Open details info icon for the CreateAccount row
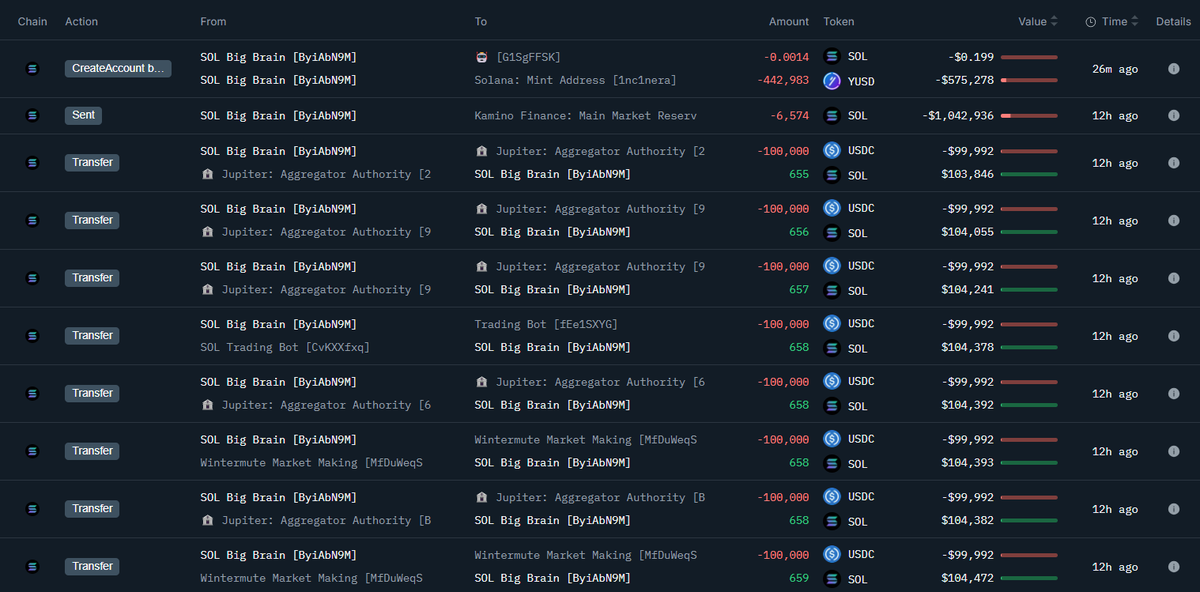Screen dimensions: 1200x592 tap(1174, 69)
